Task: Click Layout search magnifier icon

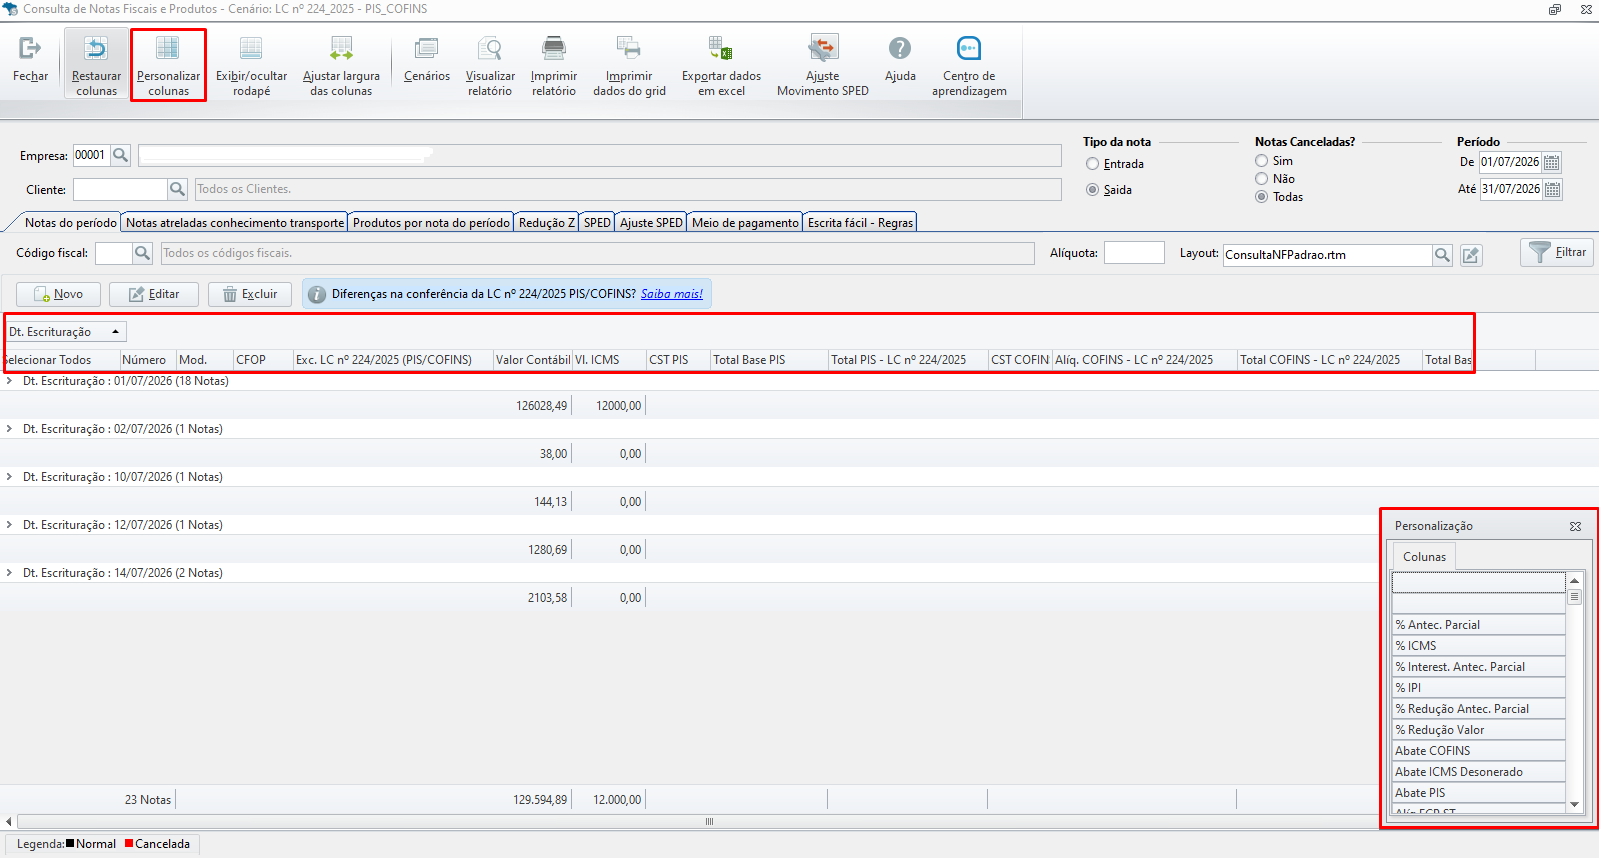Action: click(x=1442, y=255)
